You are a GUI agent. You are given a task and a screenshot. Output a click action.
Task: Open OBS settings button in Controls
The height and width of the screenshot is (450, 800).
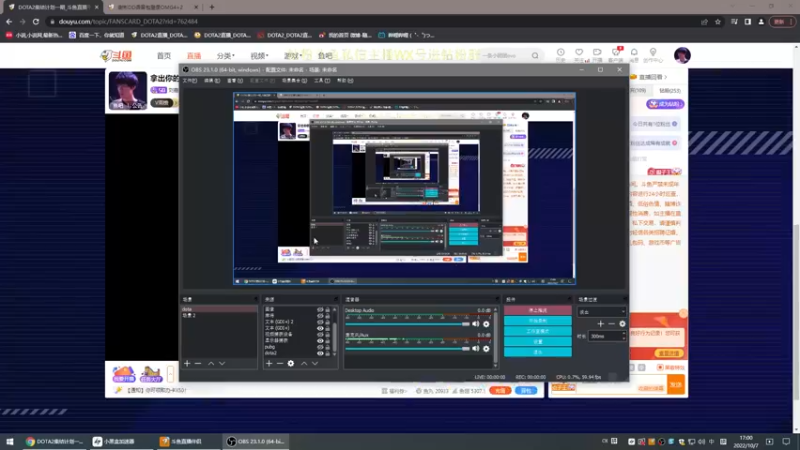[538, 341]
